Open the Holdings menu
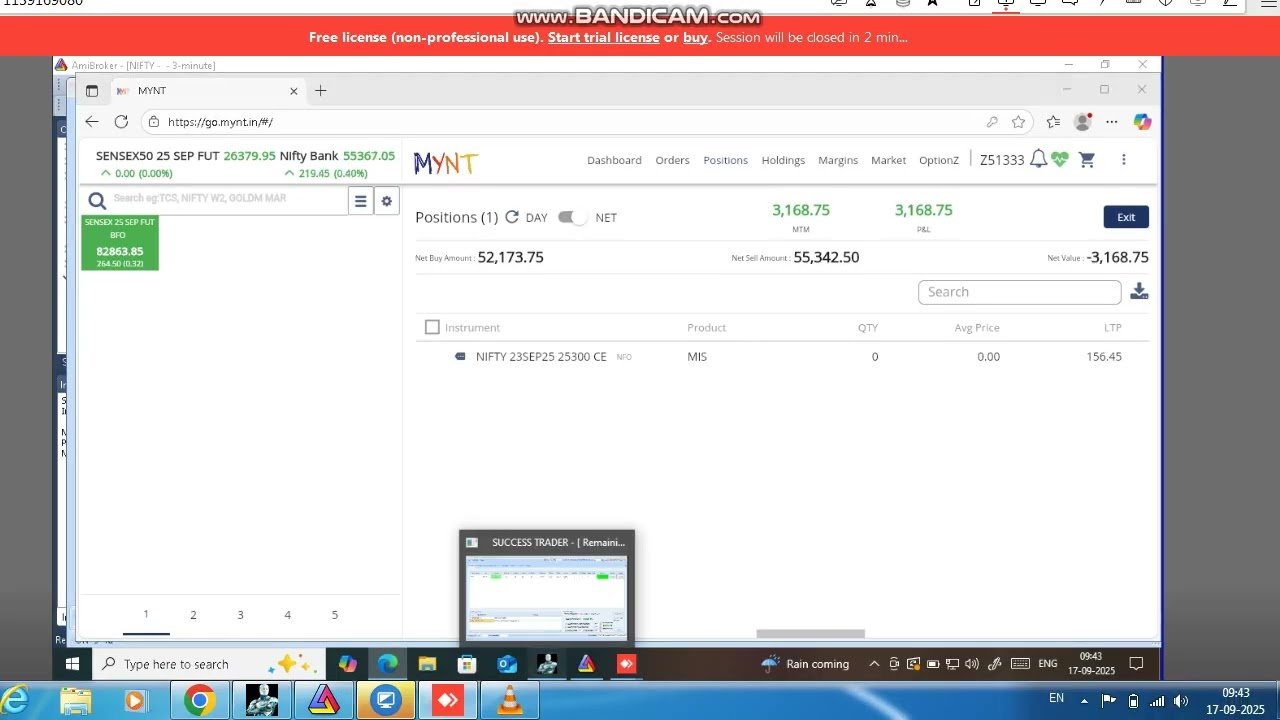 tap(783, 160)
